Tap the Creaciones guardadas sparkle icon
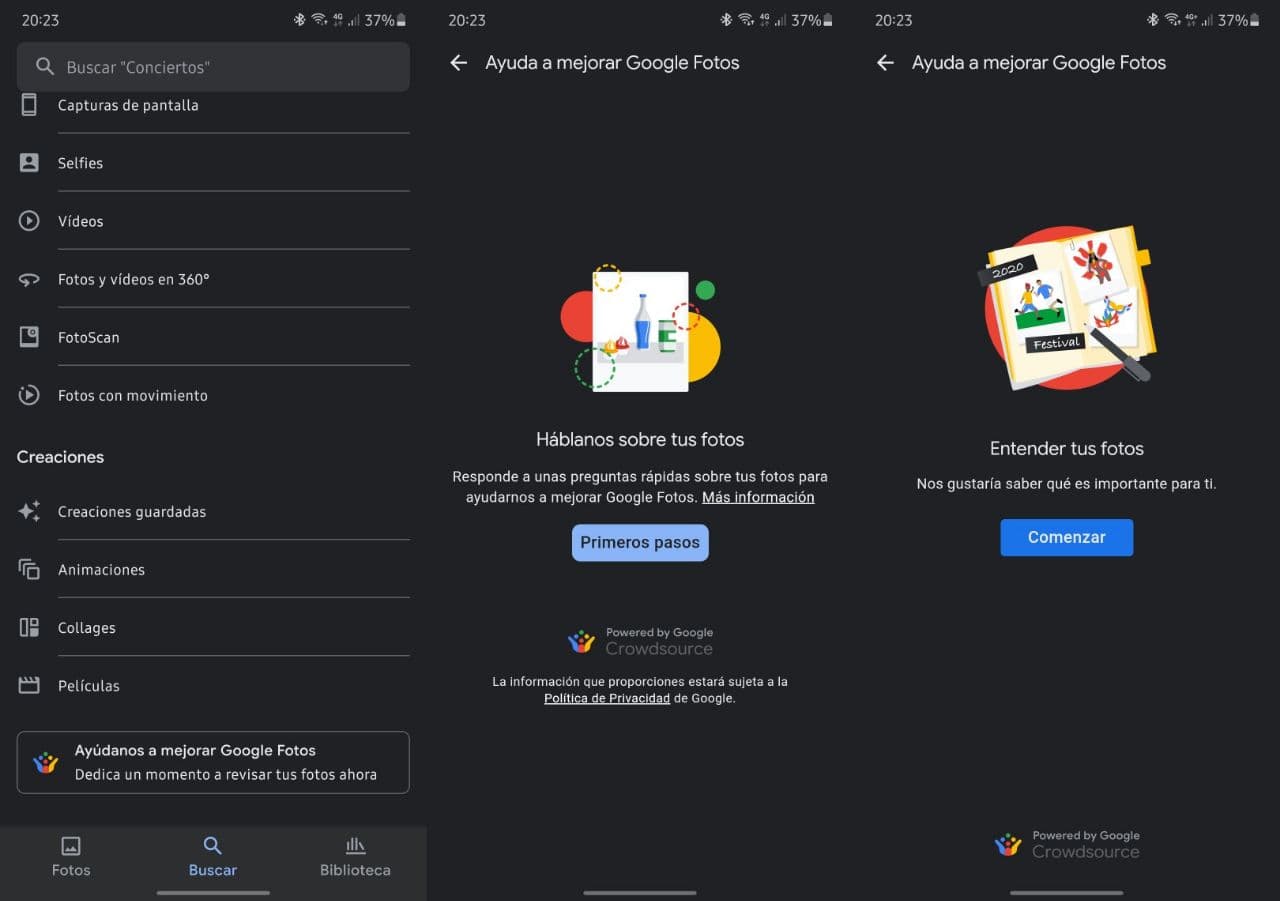The height and width of the screenshot is (901, 1280). tap(29, 511)
